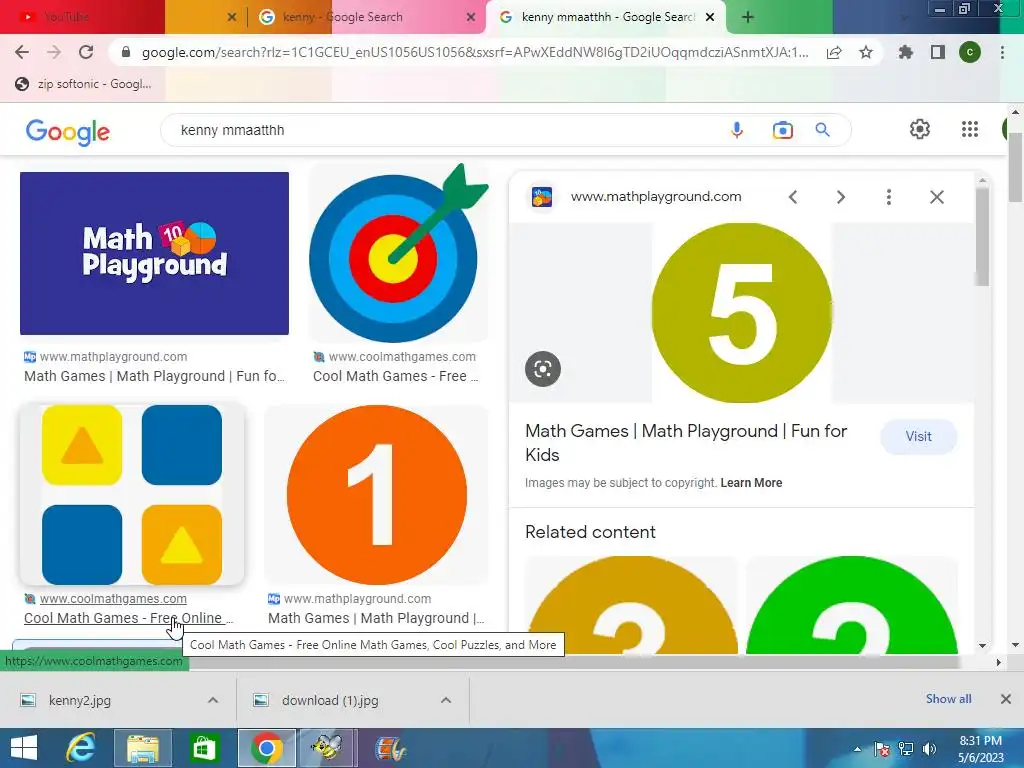1024x768 pixels.
Task: Open Learn More copyright link
Action: coord(751,483)
